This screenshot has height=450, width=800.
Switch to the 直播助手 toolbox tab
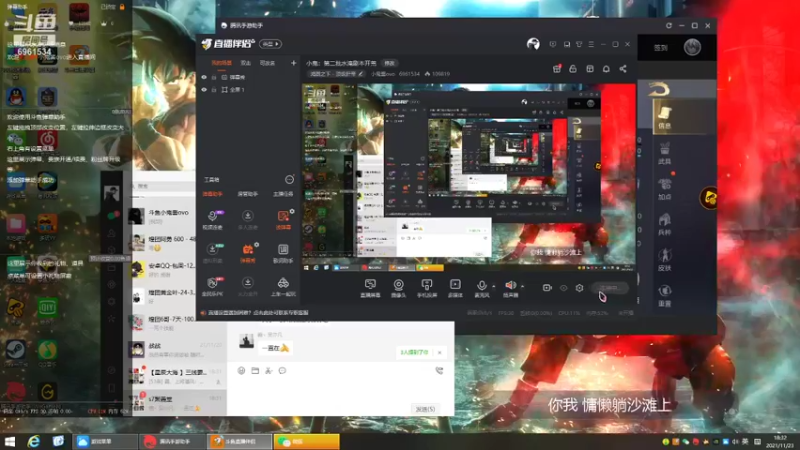click(x=212, y=194)
